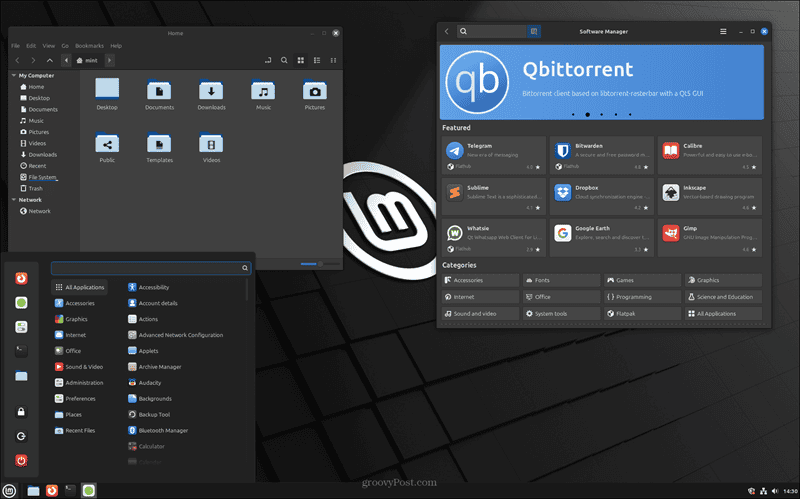Browse the Games software category
The image size is (800, 499).
642,280
